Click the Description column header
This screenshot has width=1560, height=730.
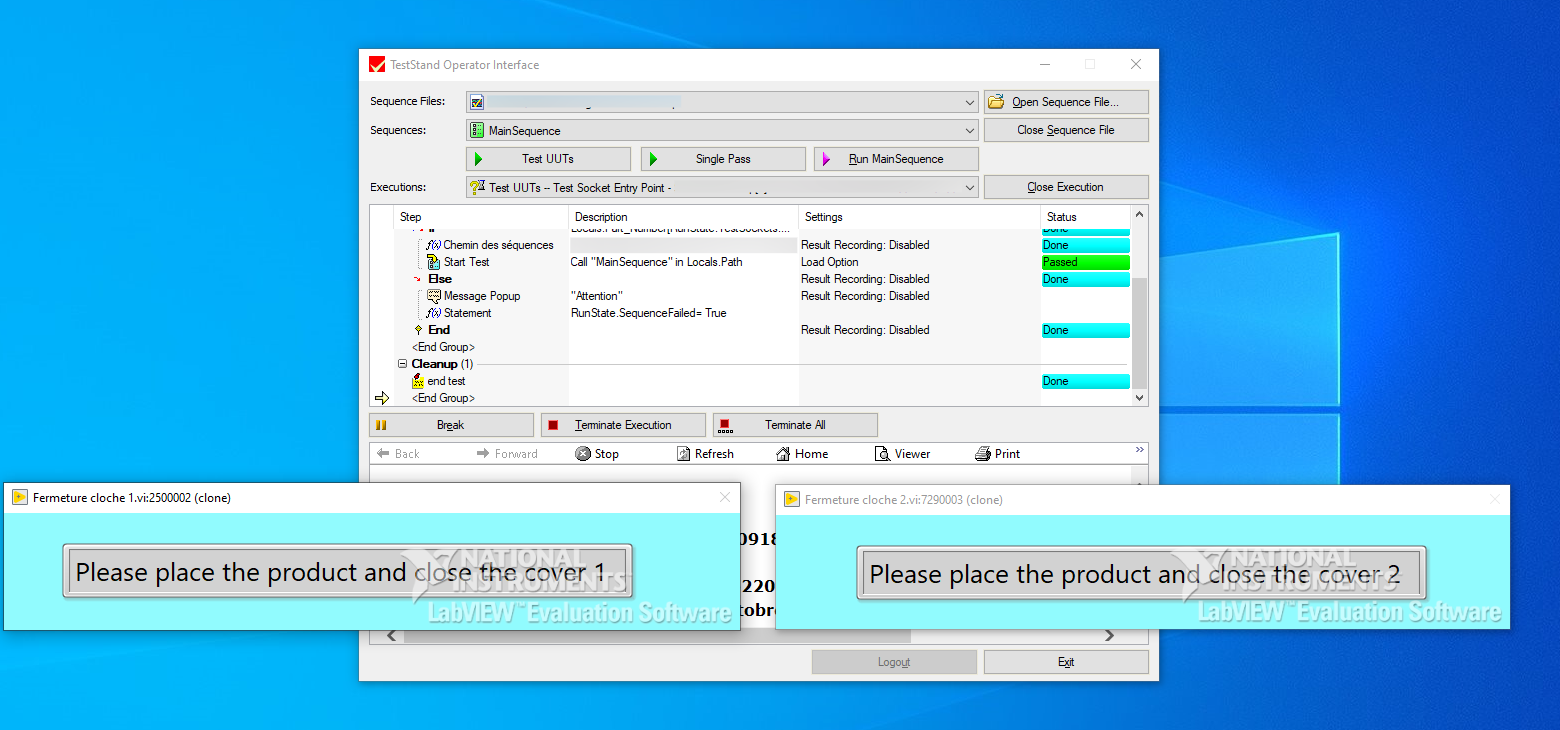click(x=601, y=217)
